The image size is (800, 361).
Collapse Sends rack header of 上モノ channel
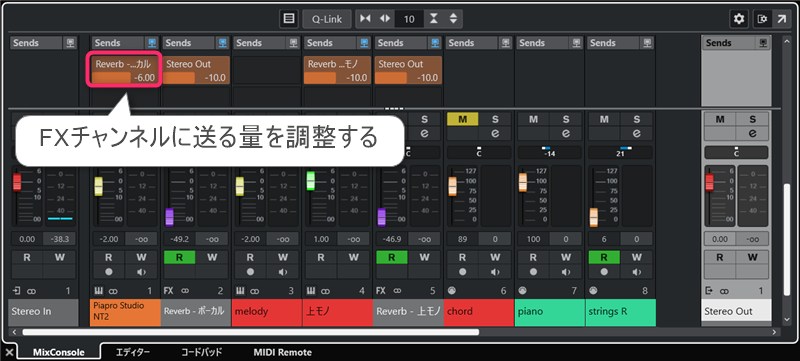tap(331, 43)
